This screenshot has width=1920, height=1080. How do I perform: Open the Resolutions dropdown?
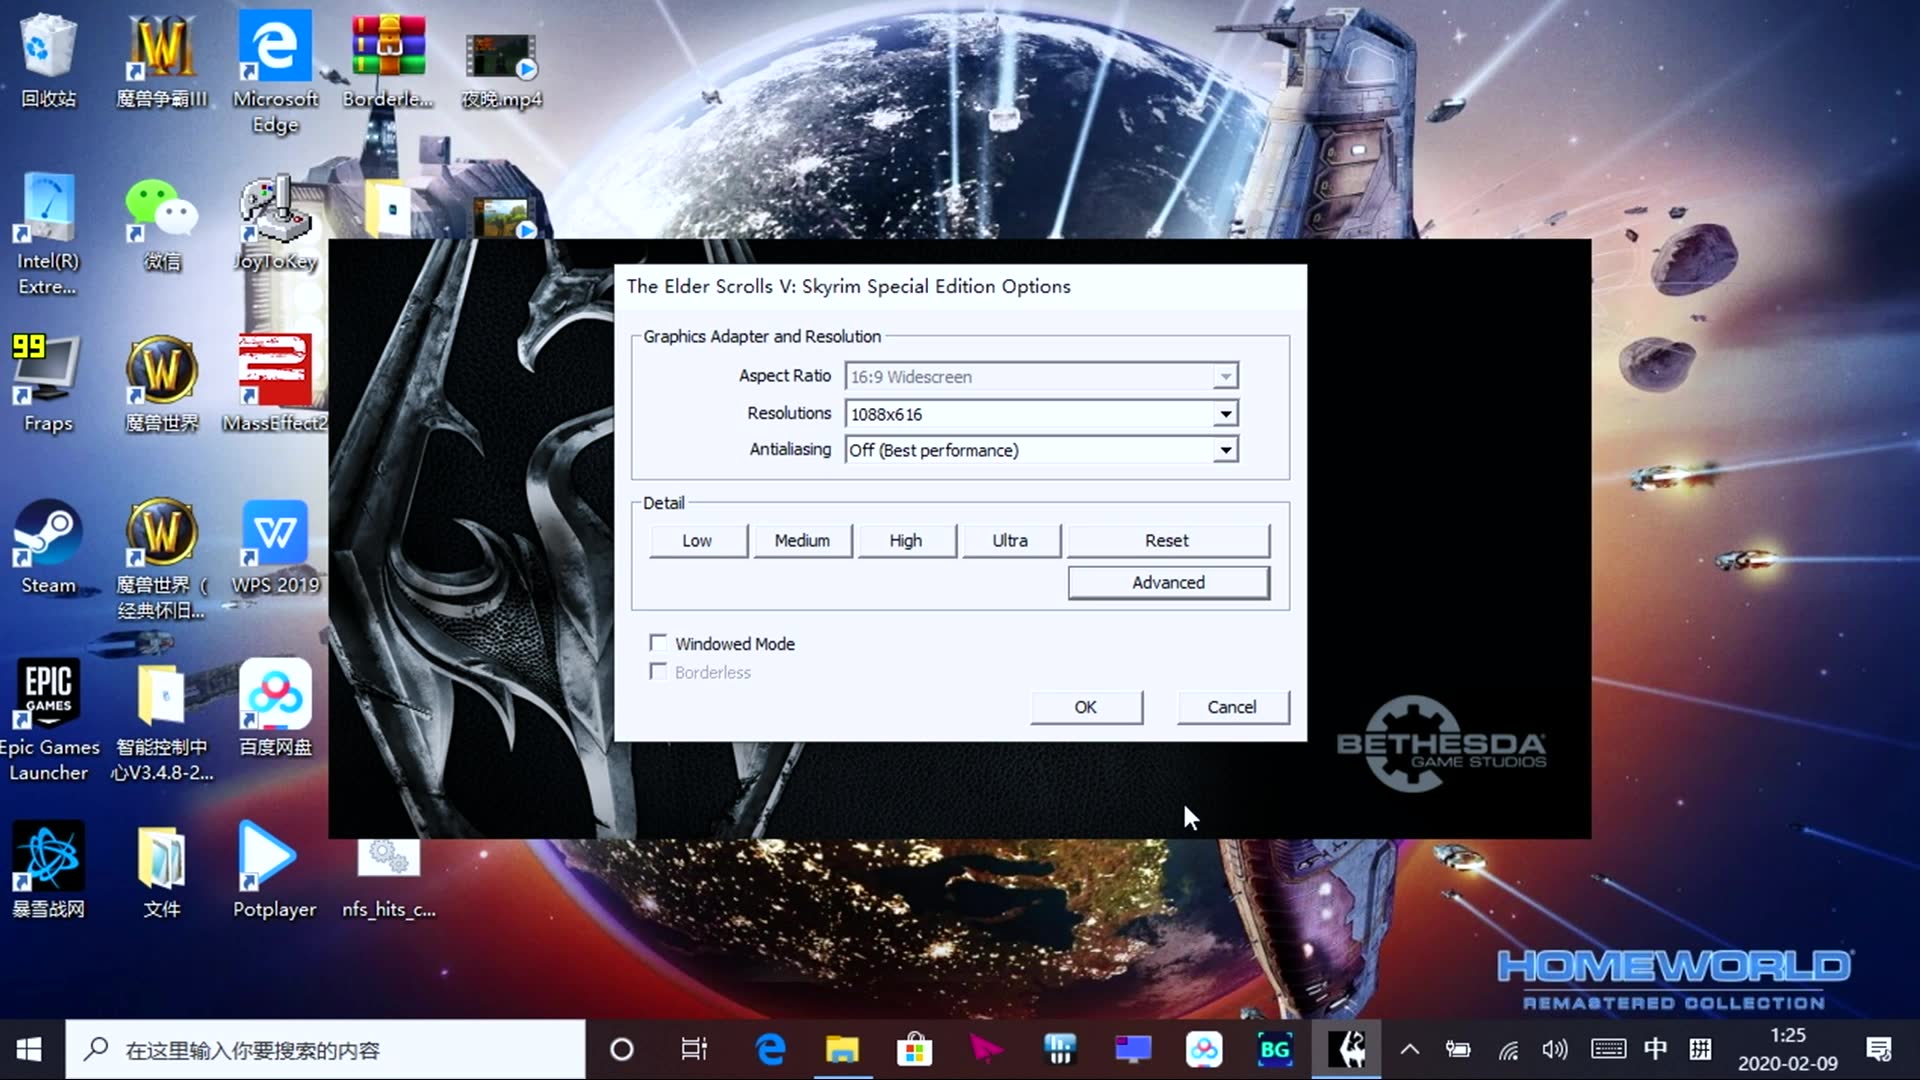(1225, 413)
